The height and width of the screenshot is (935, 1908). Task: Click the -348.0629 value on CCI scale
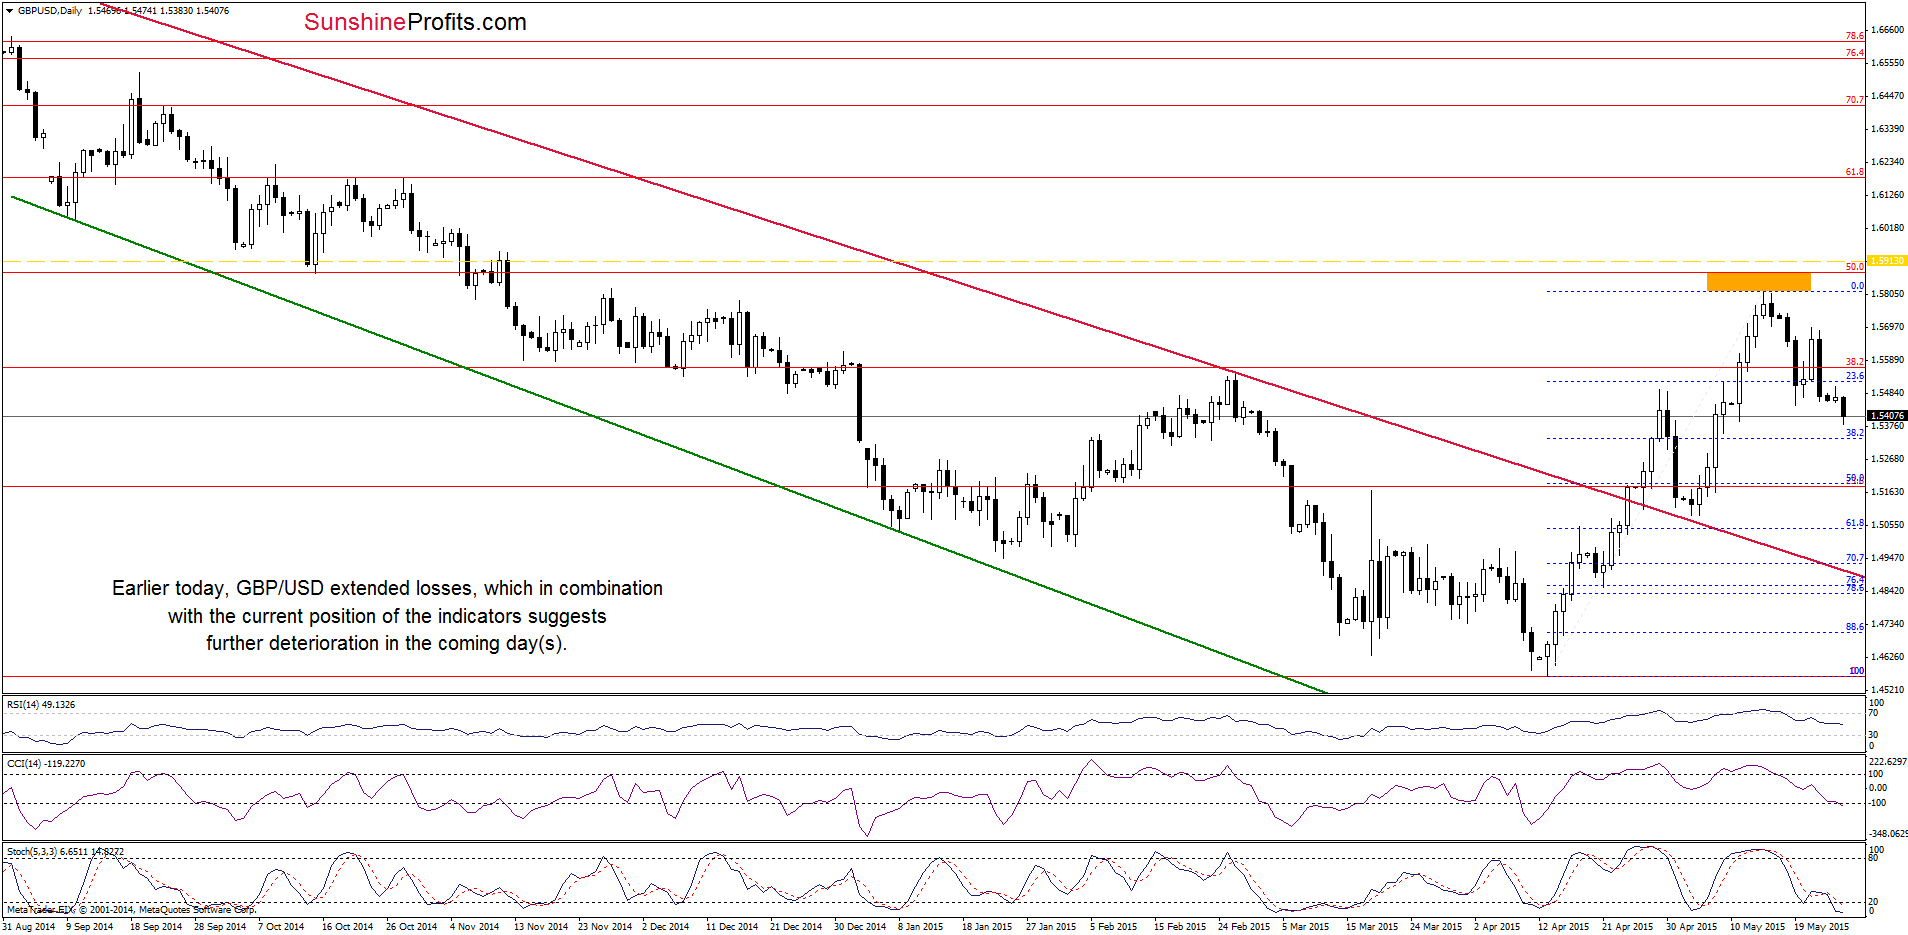(1888, 833)
